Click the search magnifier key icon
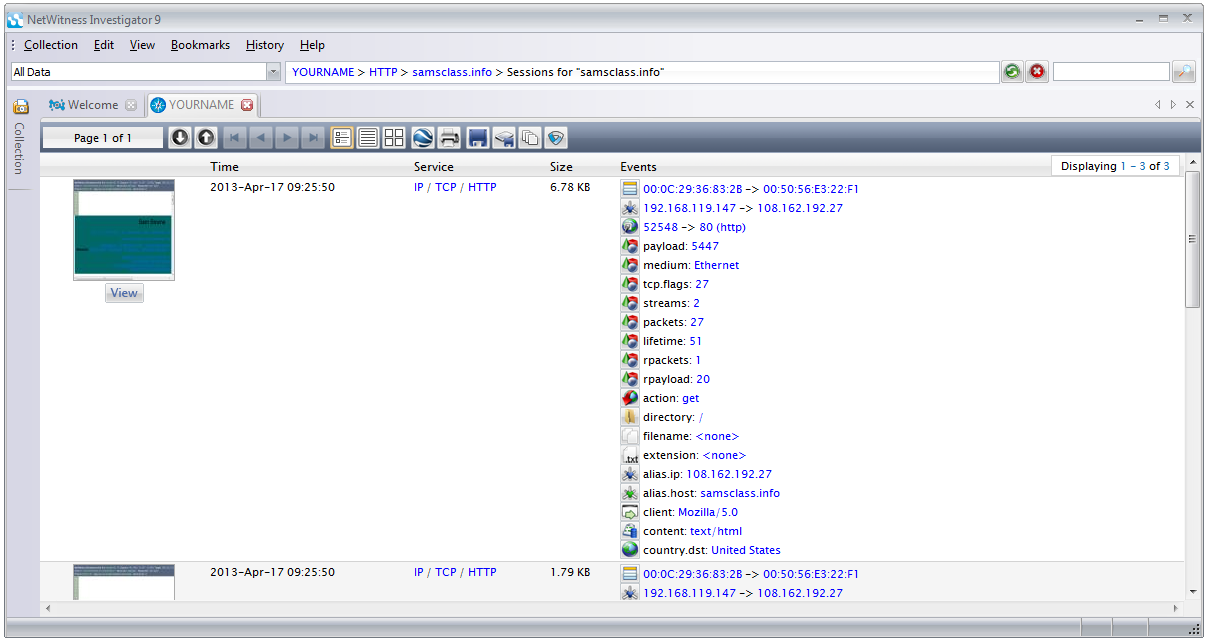The width and height of the screenshot is (1209, 644). [x=1184, y=72]
